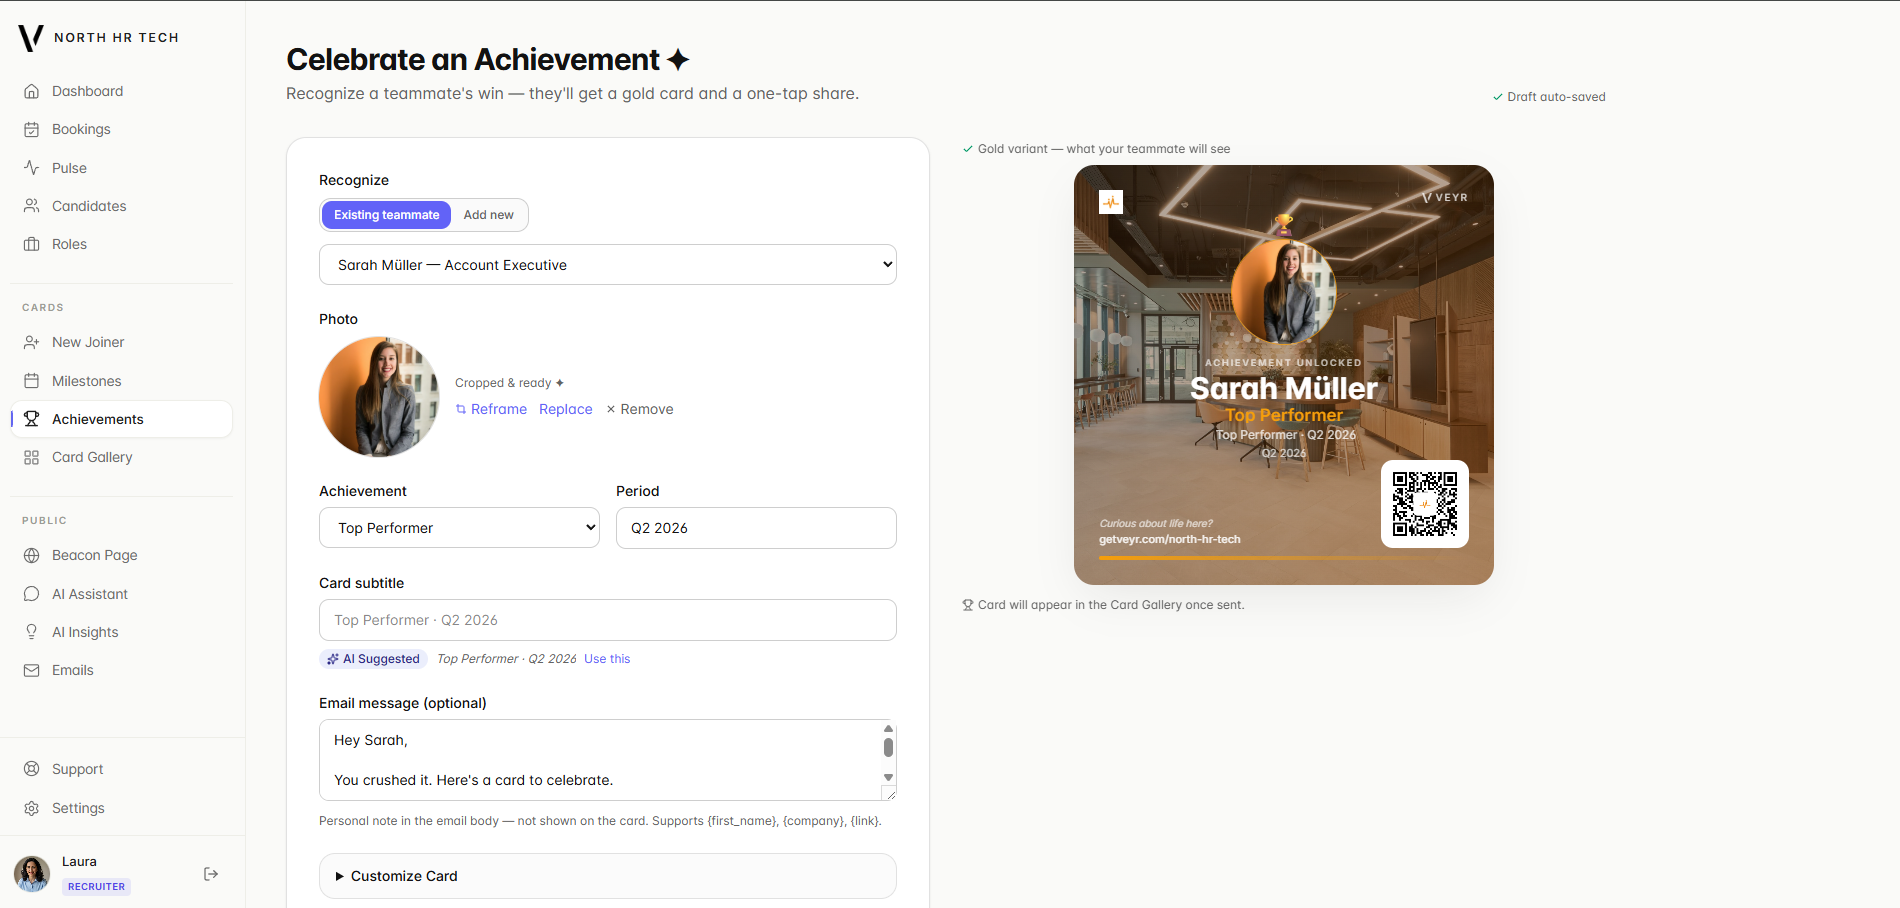Select Existing teammate option

[386, 215]
